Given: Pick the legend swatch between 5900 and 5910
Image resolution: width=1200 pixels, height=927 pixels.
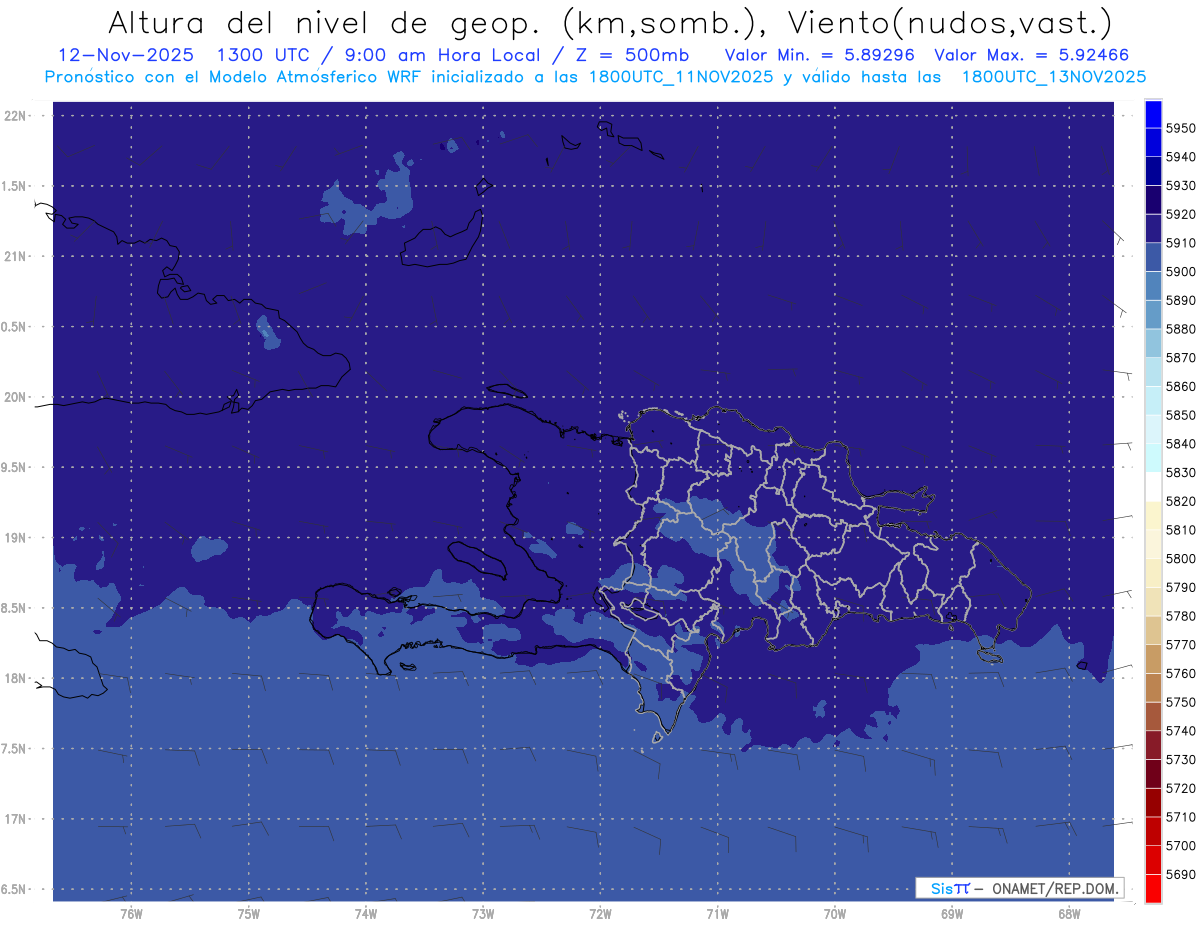Looking at the screenshot, I should pos(1153,258).
